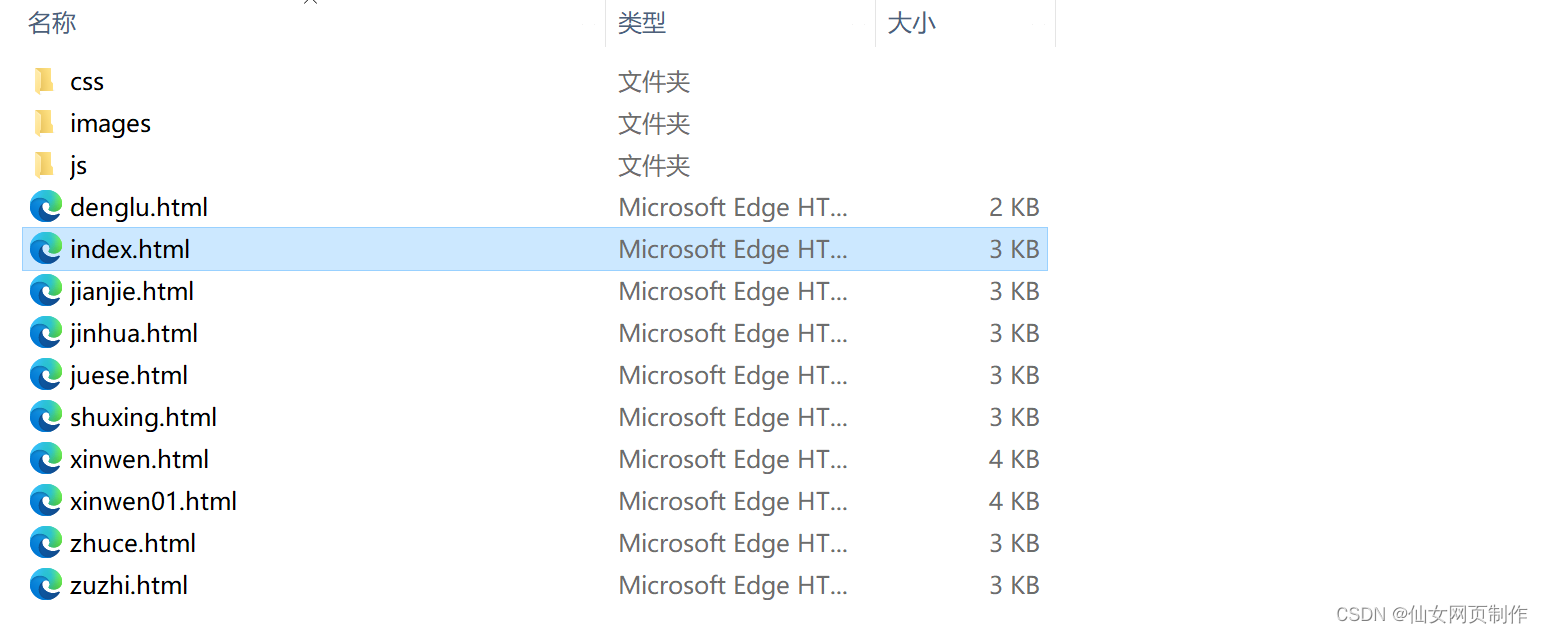Open the css folder icon
1543x633 pixels.
point(44,81)
